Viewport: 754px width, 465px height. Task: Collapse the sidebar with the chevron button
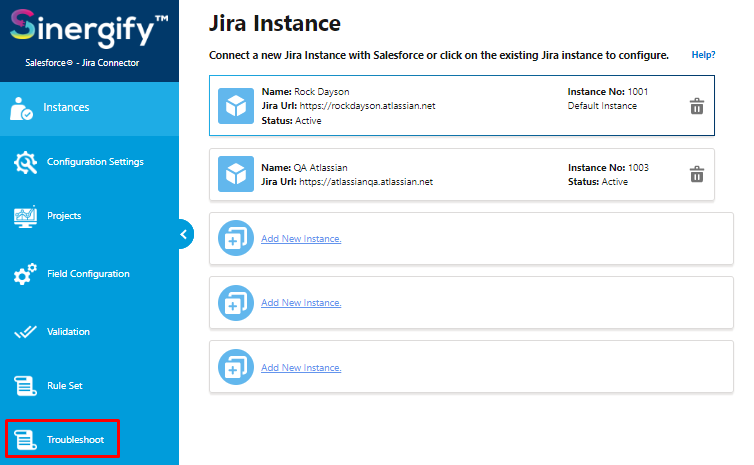point(184,234)
